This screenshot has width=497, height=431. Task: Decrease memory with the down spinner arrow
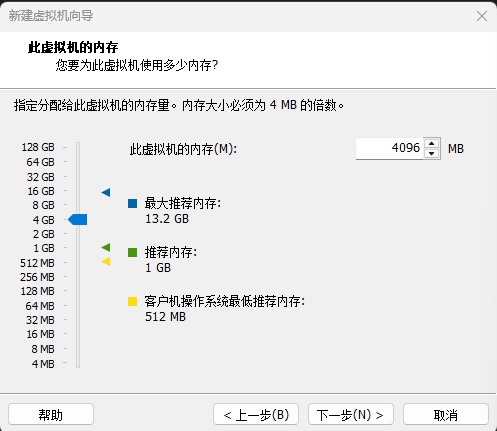click(x=432, y=154)
